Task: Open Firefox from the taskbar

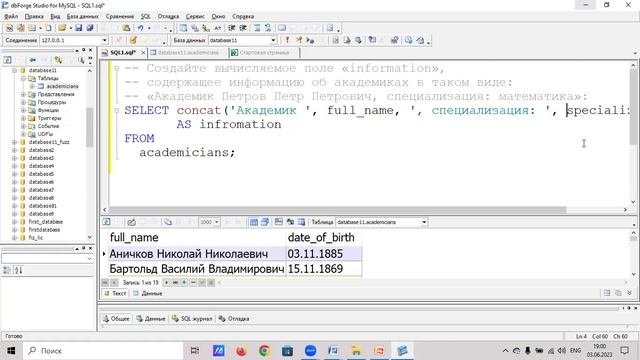Action: point(241,351)
